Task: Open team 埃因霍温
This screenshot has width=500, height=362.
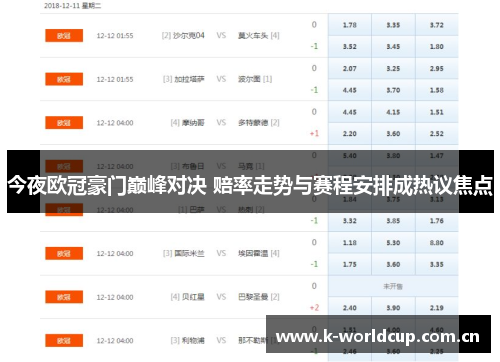Action: [x=253, y=254]
